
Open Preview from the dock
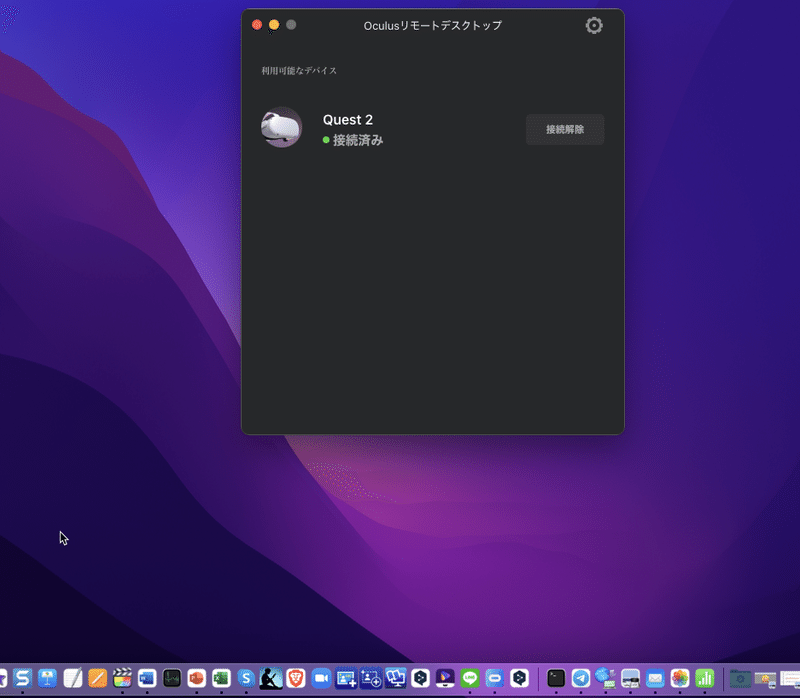coord(631,679)
